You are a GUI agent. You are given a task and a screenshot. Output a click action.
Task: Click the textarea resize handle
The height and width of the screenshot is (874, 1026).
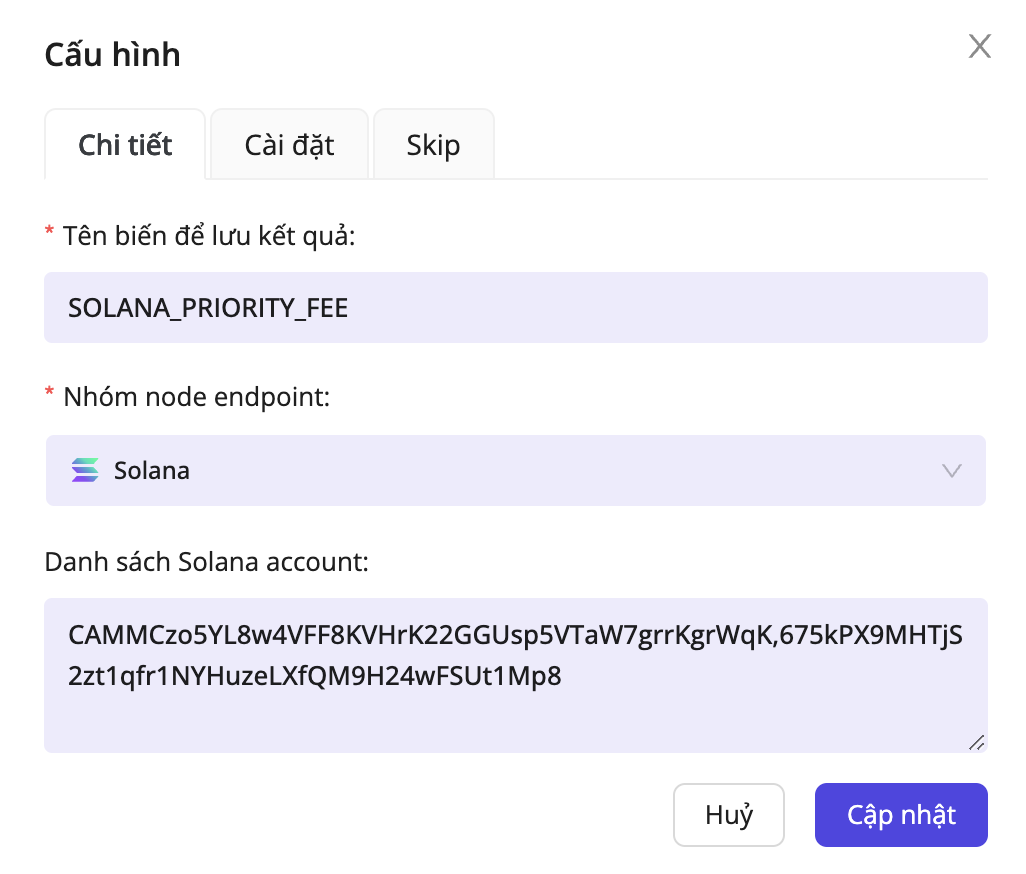pyautogui.click(x=977, y=742)
